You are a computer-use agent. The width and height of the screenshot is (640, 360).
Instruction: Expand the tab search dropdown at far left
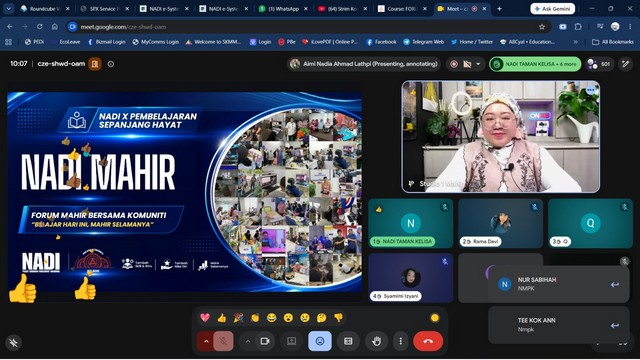coord(8,9)
